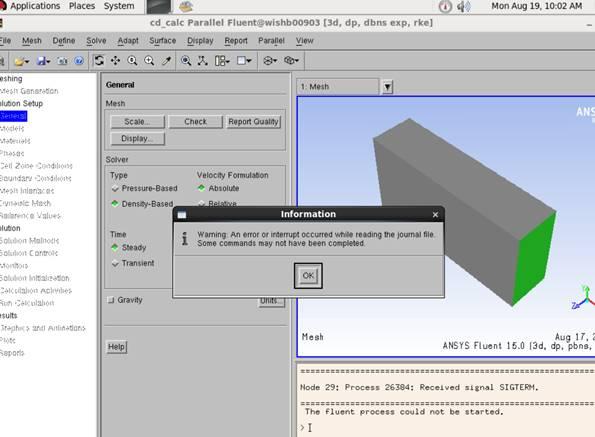This screenshot has height=437, width=595.
Task: Click the XYZ axis triad in the mesh view
Action: click(x=584, y=297)
